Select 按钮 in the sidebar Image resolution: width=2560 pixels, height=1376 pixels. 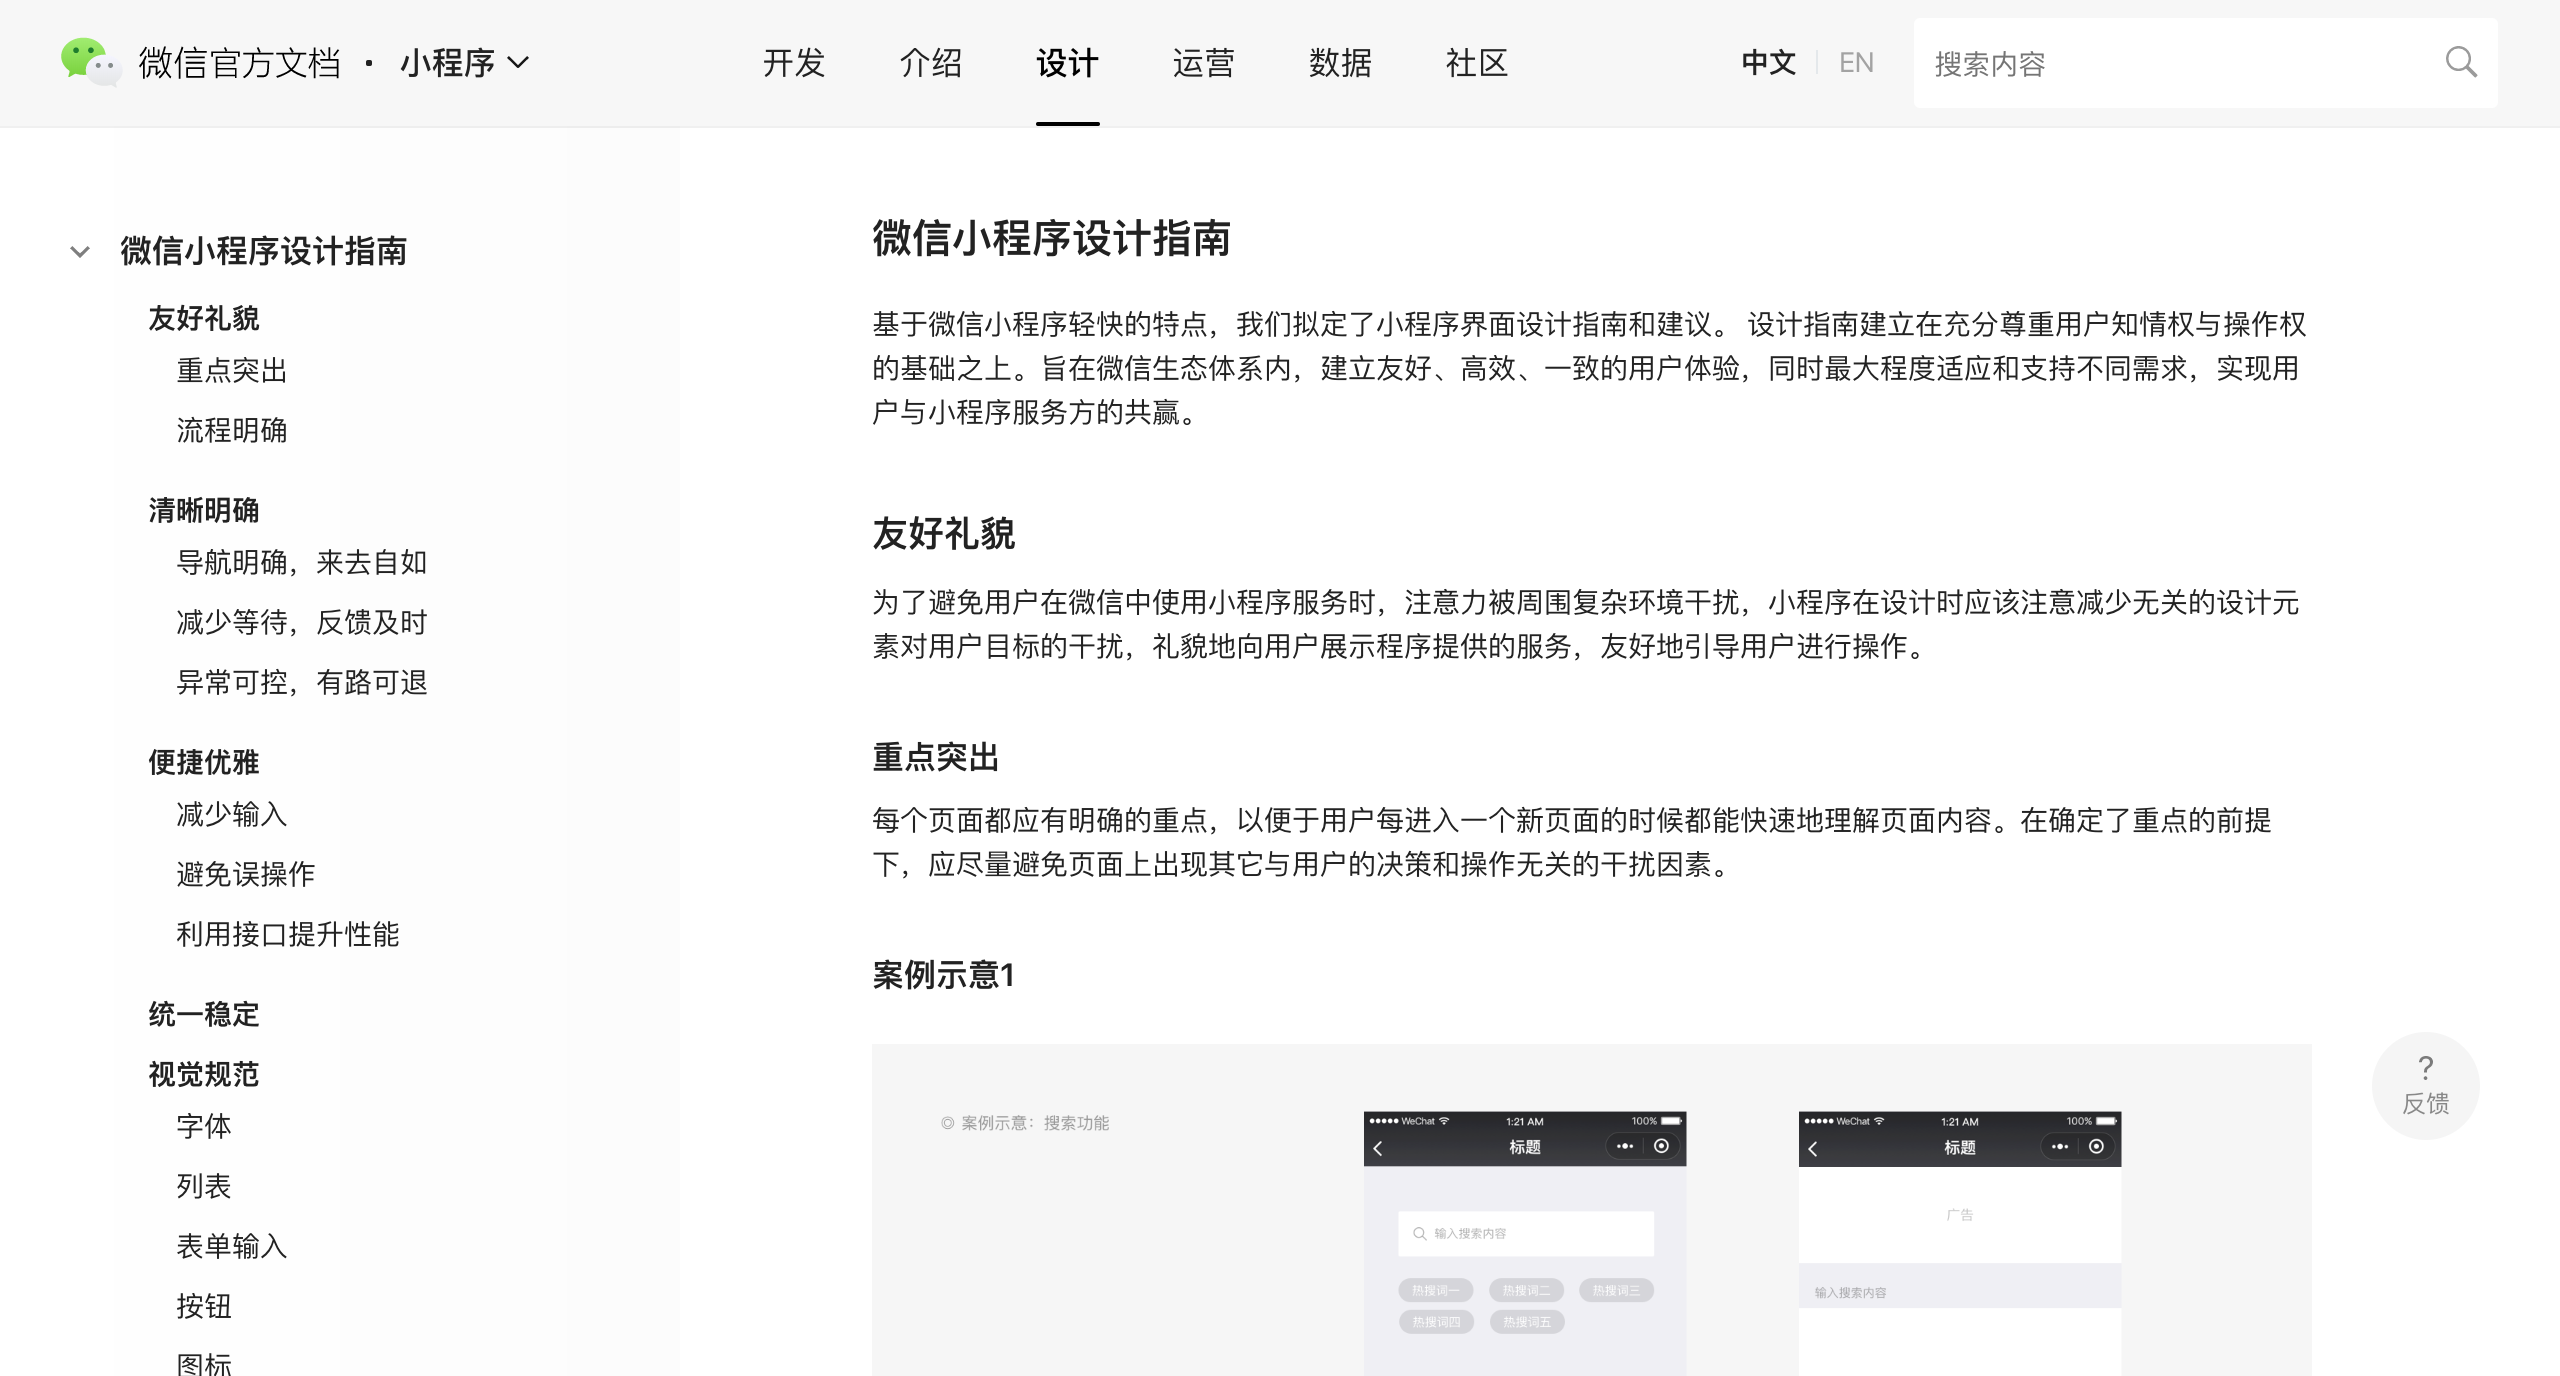[204, 1307]
